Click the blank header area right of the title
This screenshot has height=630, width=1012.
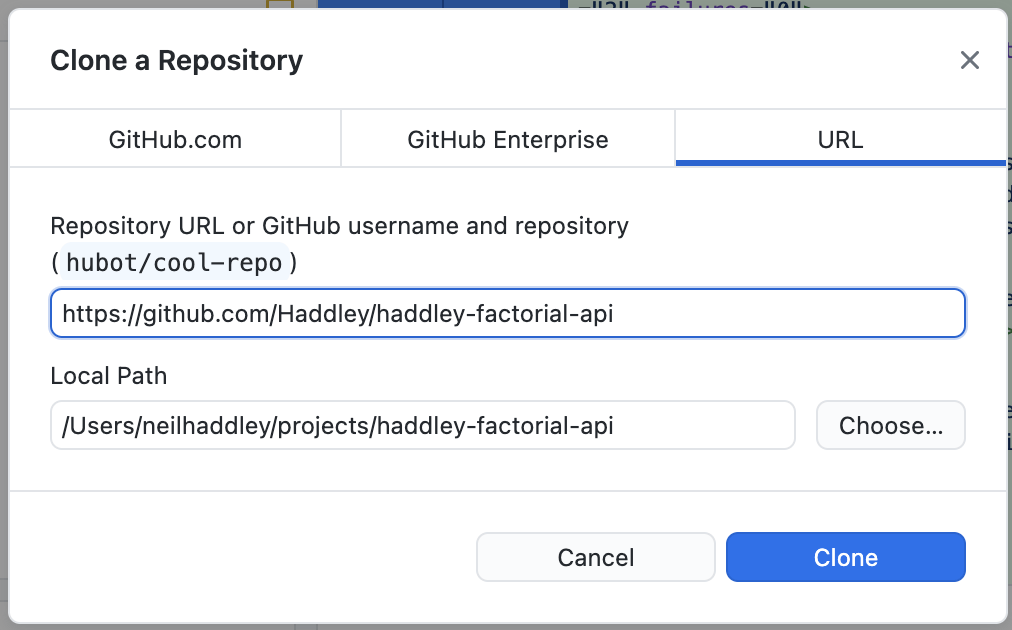click(620, 60)
